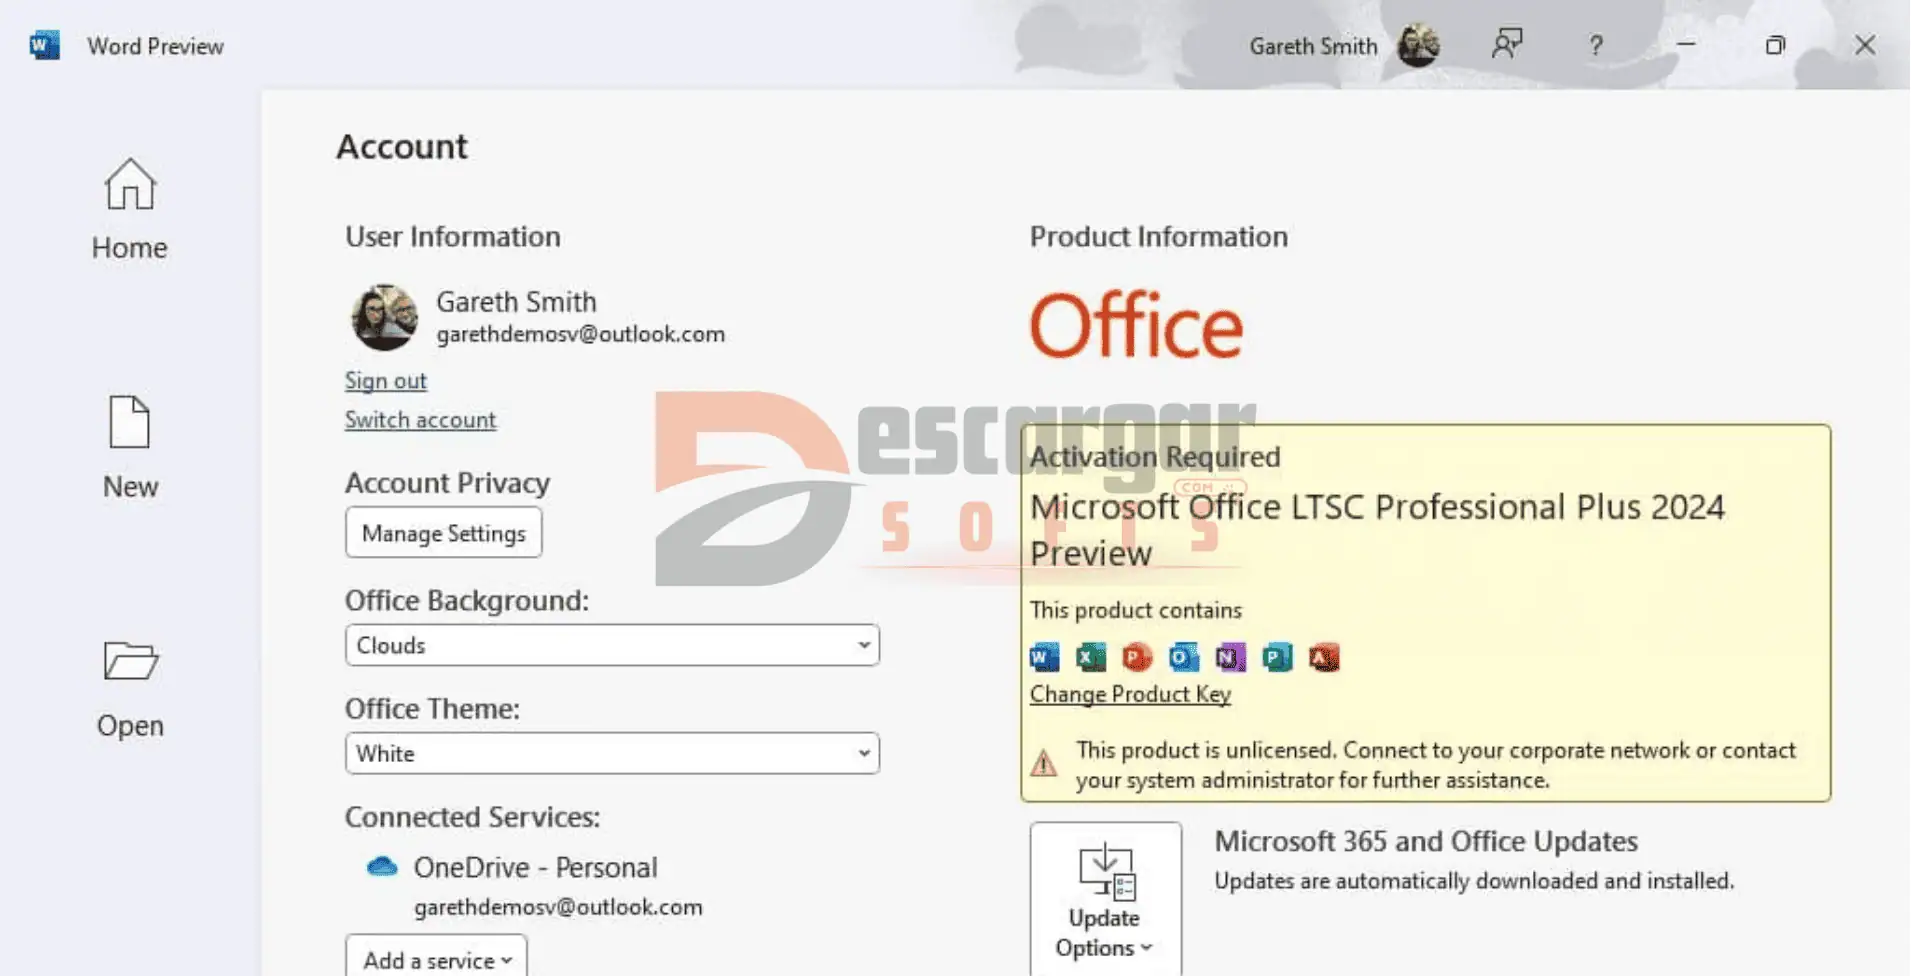Click the user profile photo under User Information
1911x976 pixels.
[x=384, y=317]
